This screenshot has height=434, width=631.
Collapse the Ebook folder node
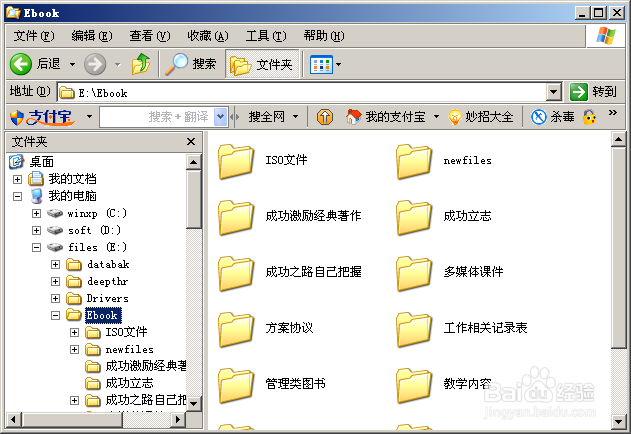[56, 315]
